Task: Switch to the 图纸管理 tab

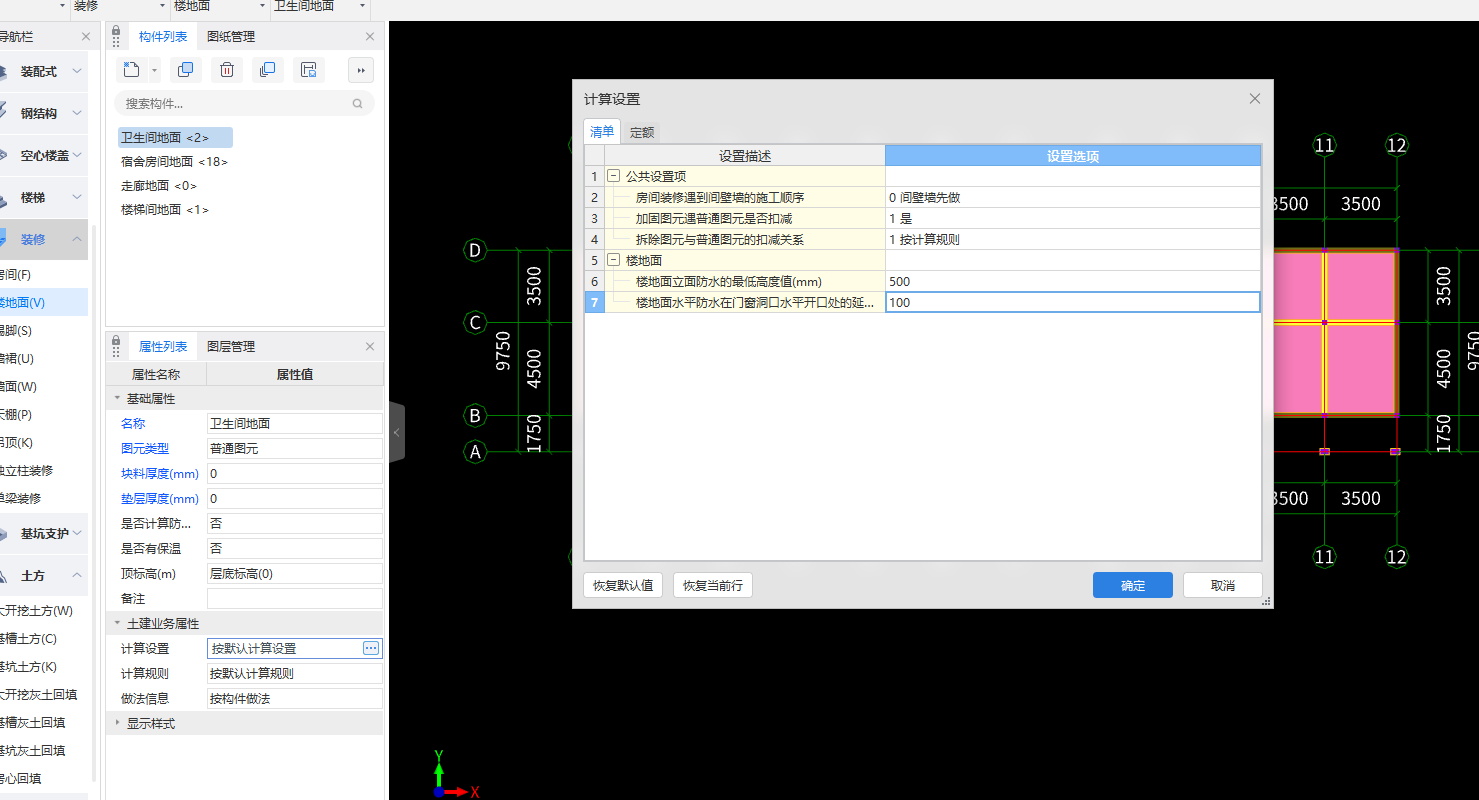Action: click(231, 36)
